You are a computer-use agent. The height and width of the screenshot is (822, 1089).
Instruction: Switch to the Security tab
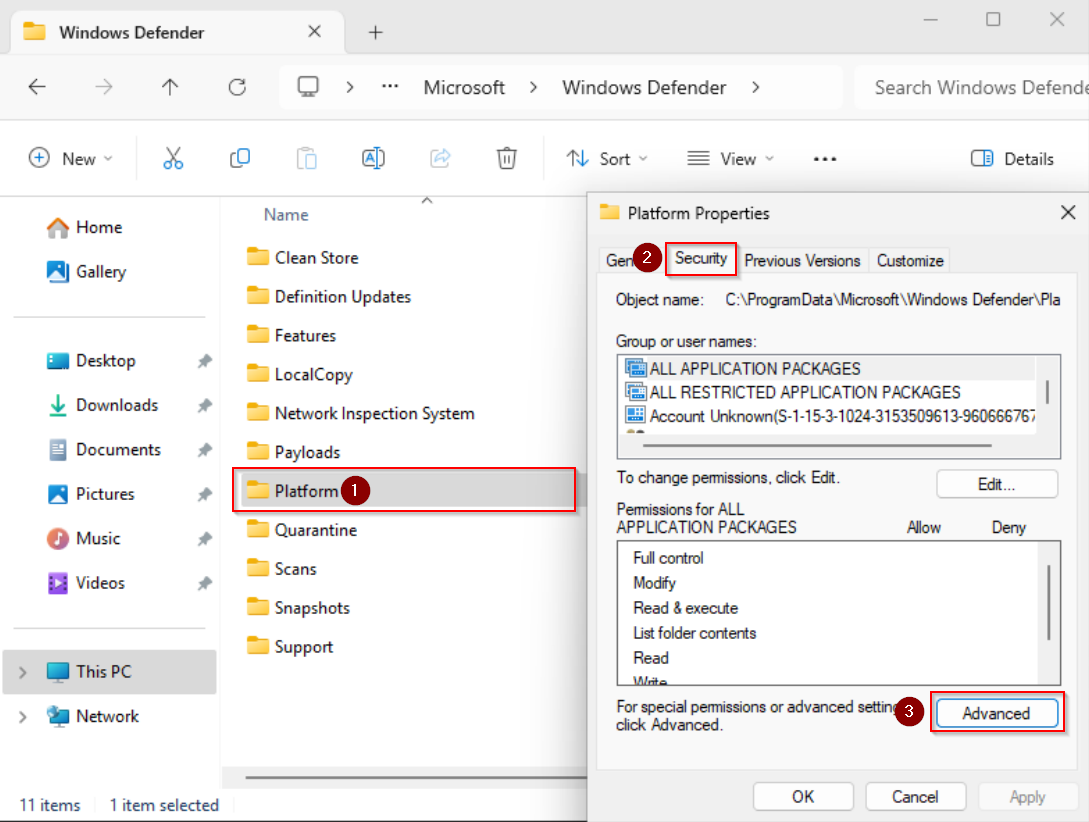point(701,258)
